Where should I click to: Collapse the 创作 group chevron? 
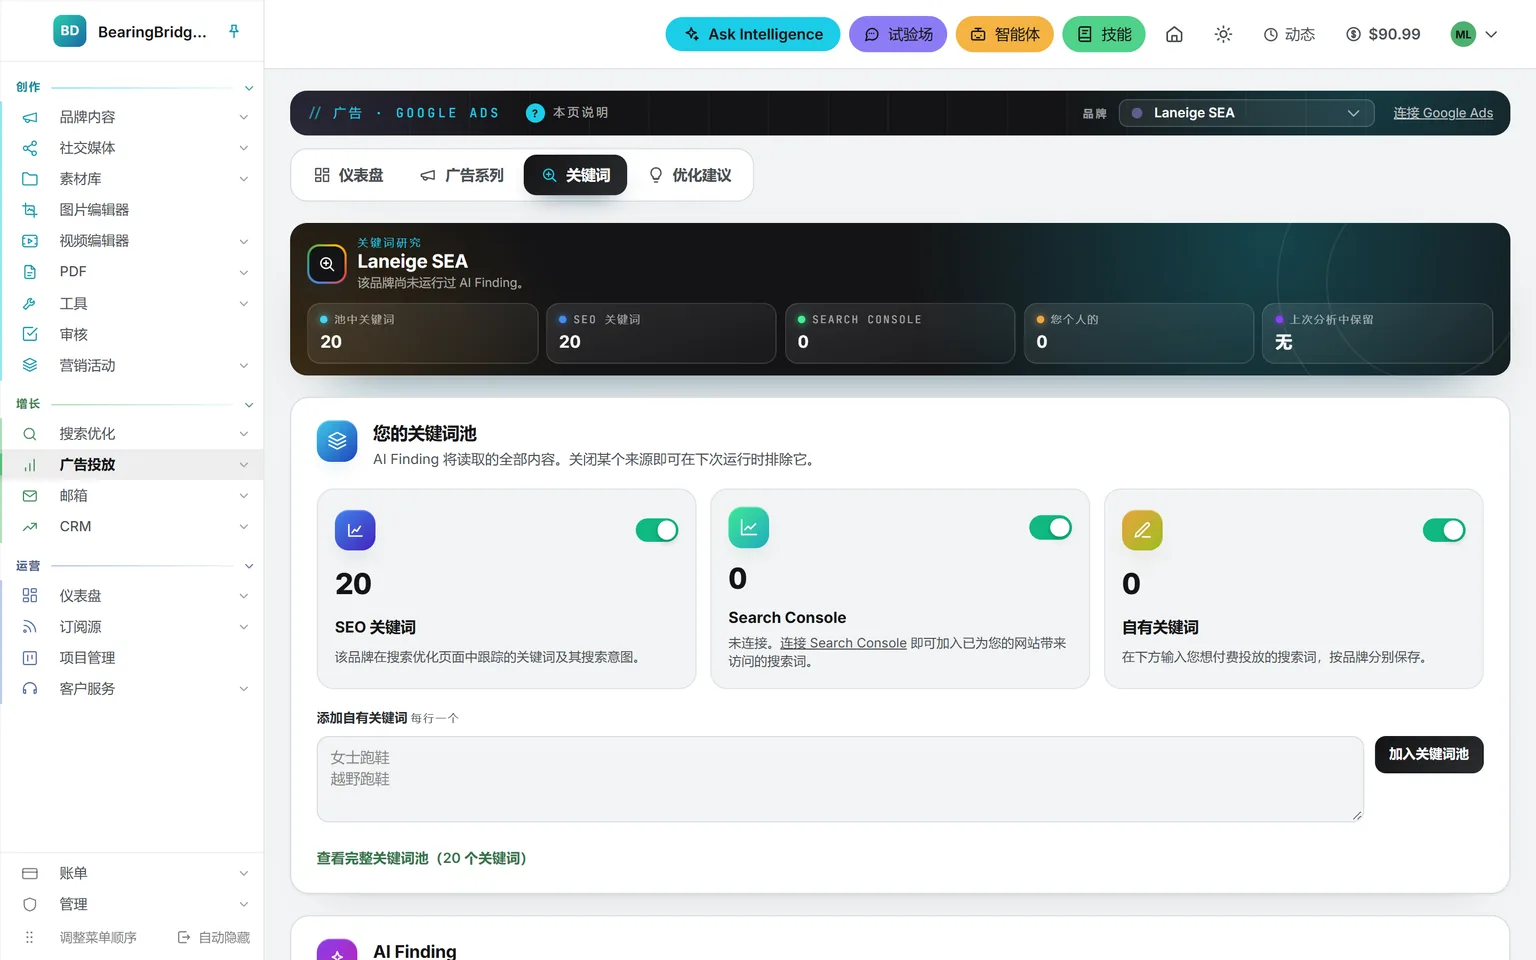pyautogui.click(x=249, y=88)
